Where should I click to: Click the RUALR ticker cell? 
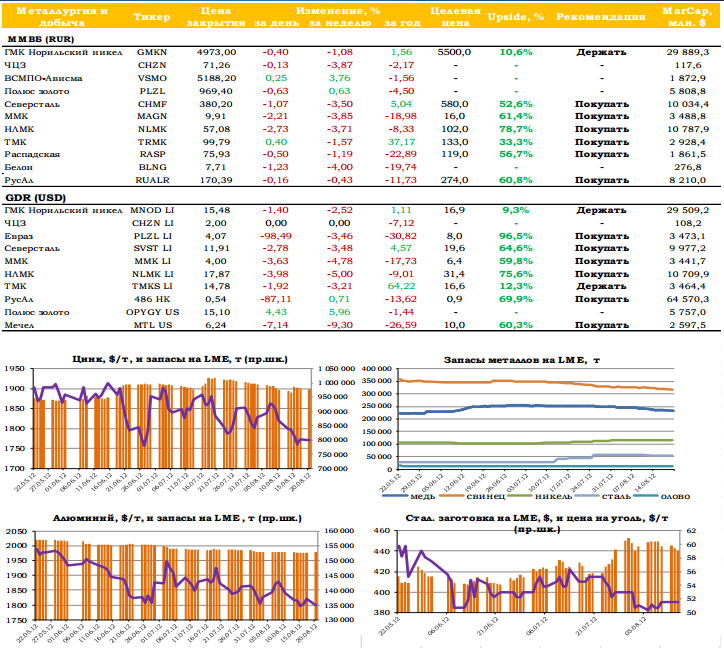[x=152, y=181]
